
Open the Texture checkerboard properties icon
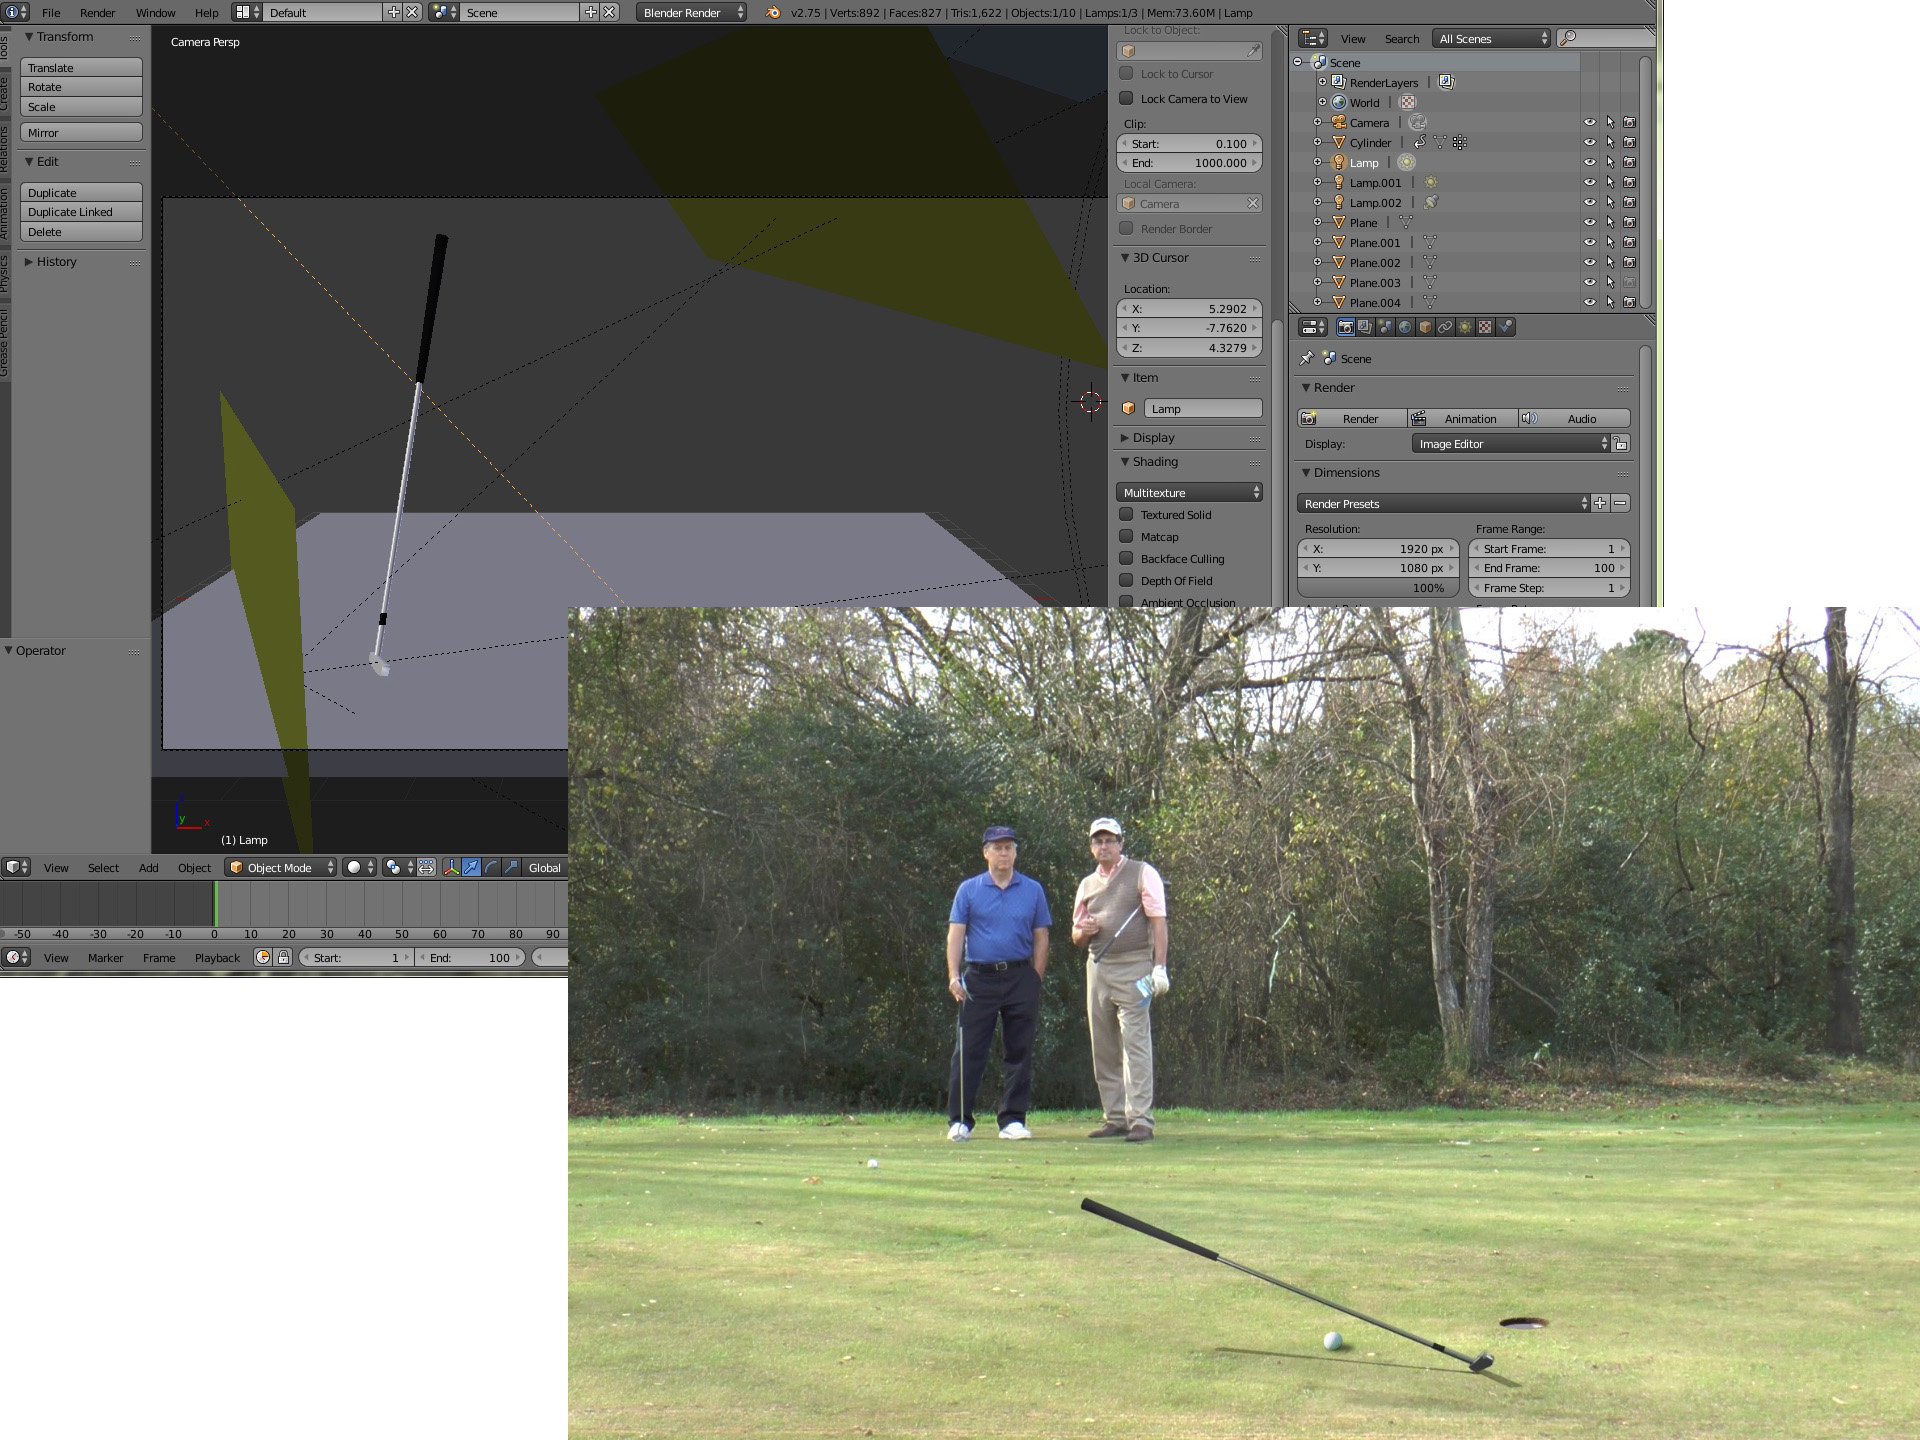(x=1485, y=327)
